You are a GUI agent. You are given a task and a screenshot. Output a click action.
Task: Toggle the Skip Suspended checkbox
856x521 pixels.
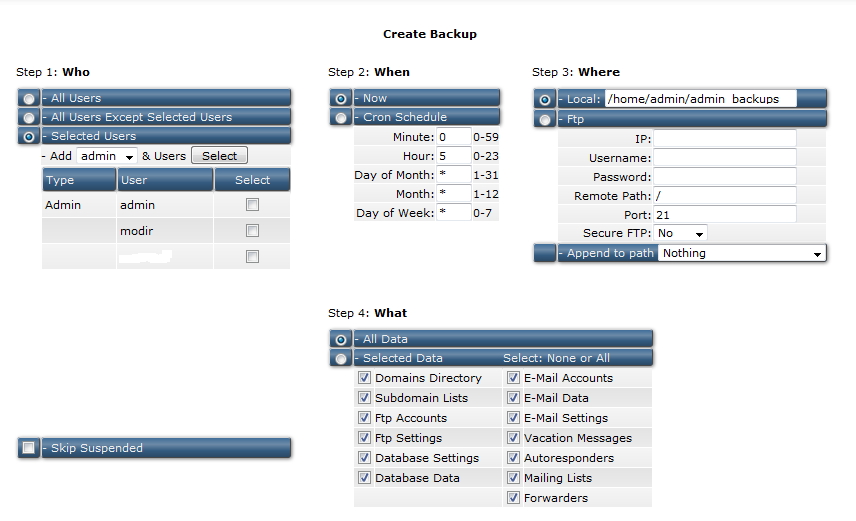click(x=30, y=448)
